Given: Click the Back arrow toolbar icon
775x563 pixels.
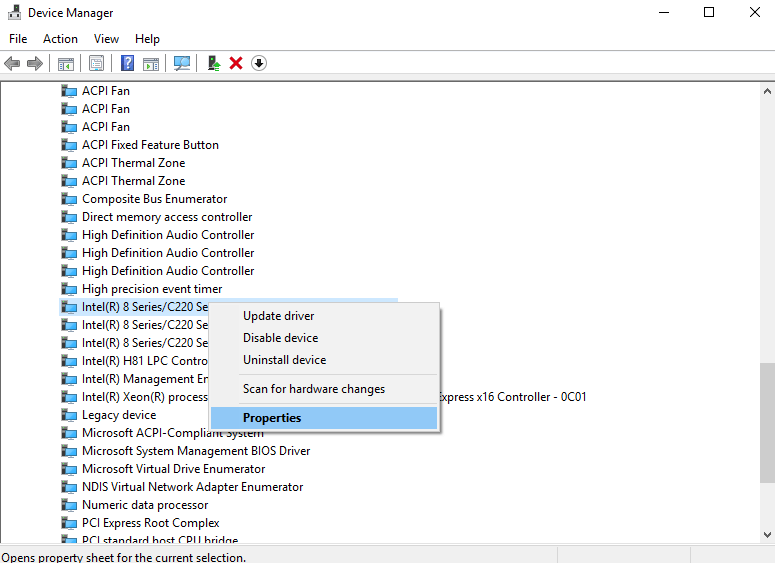Looking at the screenshot, I should (x=12, y=63).
